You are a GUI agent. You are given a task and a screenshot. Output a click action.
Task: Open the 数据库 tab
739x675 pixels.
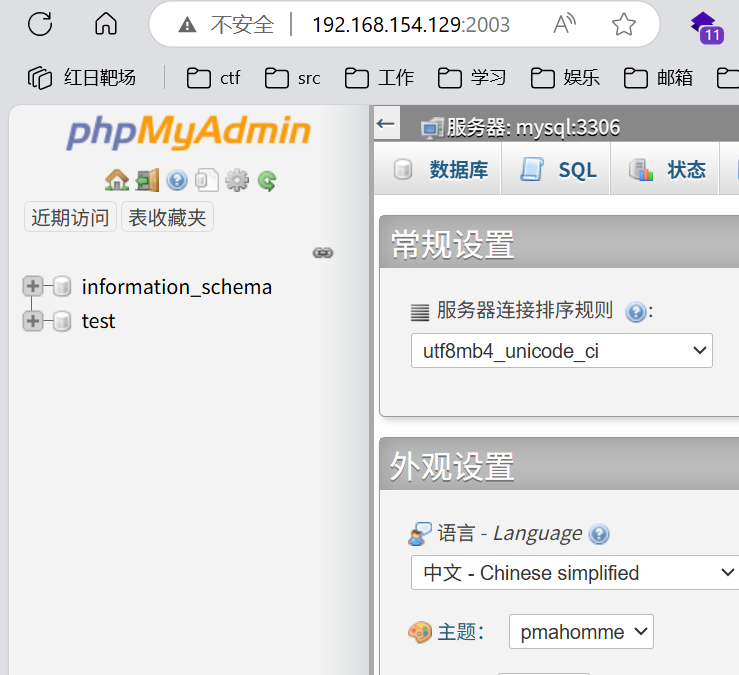[439, 169]
